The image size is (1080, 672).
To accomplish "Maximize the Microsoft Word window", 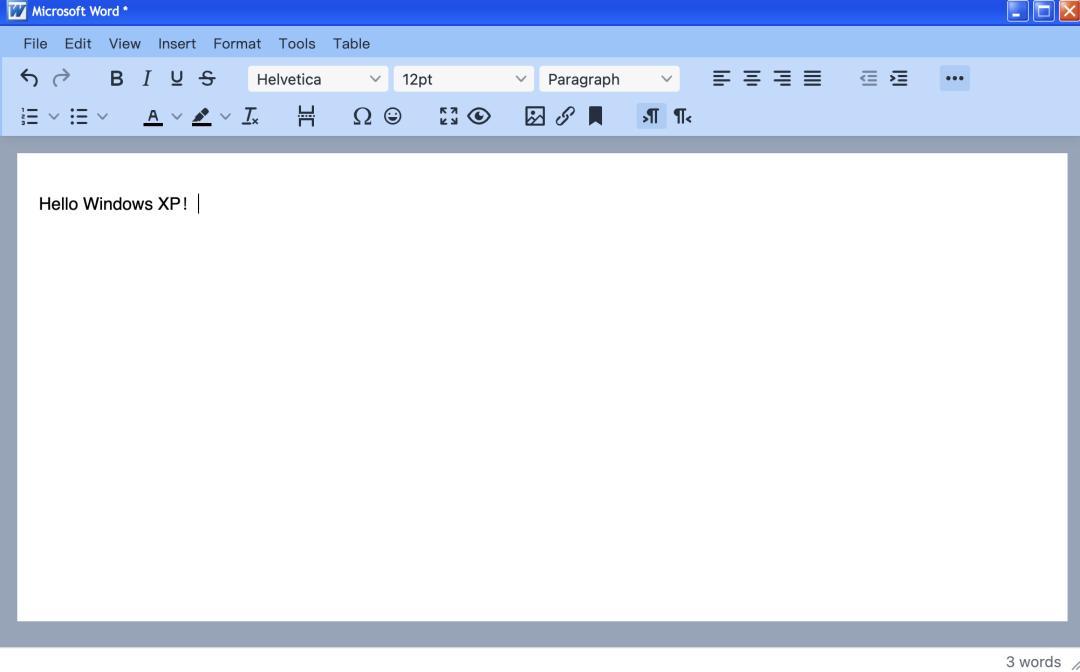I will click(x=1043, y=11).
